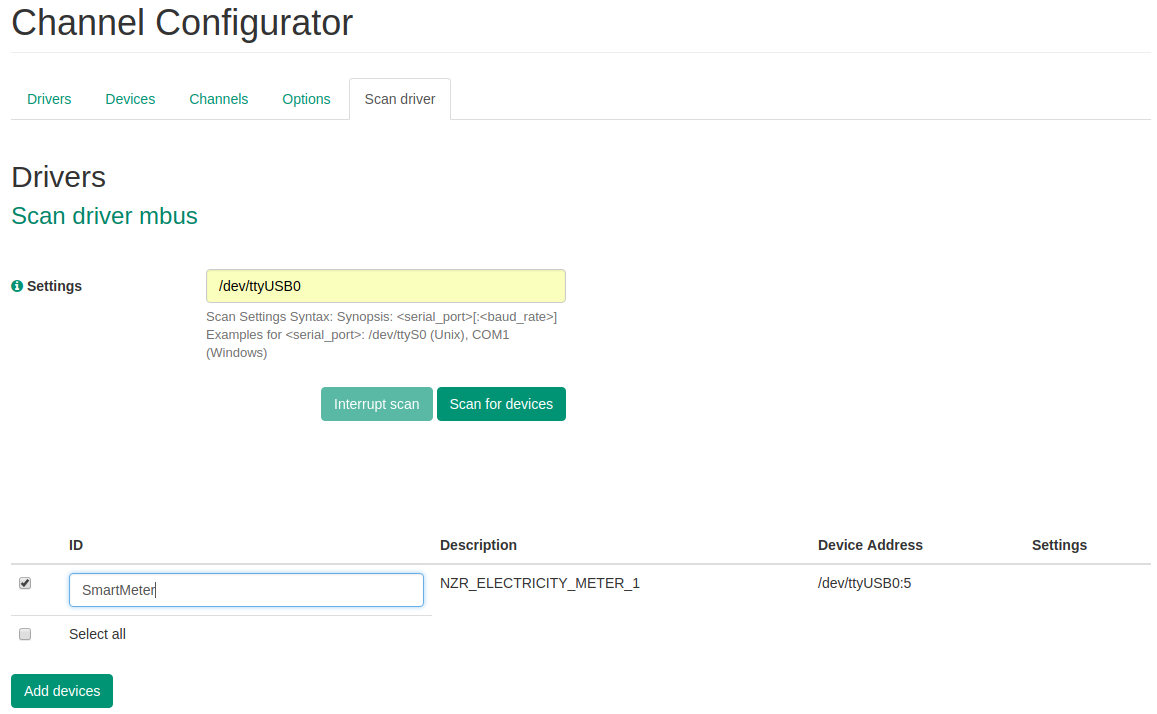Click the /dev/ttyUSB0:5 device address cell
The height and width of the screenshot is (714, 1157).
864,583
